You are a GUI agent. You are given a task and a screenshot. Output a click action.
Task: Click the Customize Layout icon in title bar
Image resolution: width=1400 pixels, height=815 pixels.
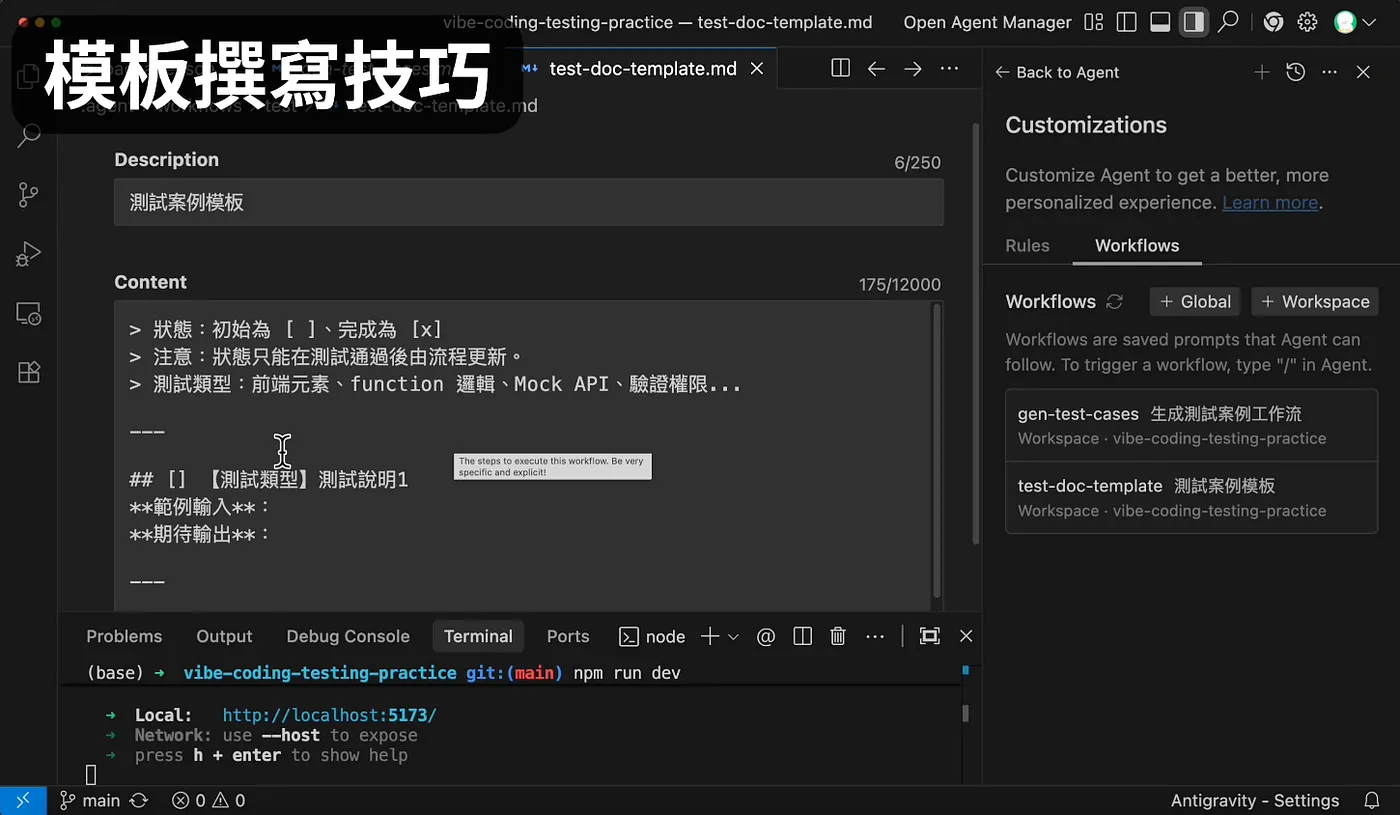(x=1094, y=22)
